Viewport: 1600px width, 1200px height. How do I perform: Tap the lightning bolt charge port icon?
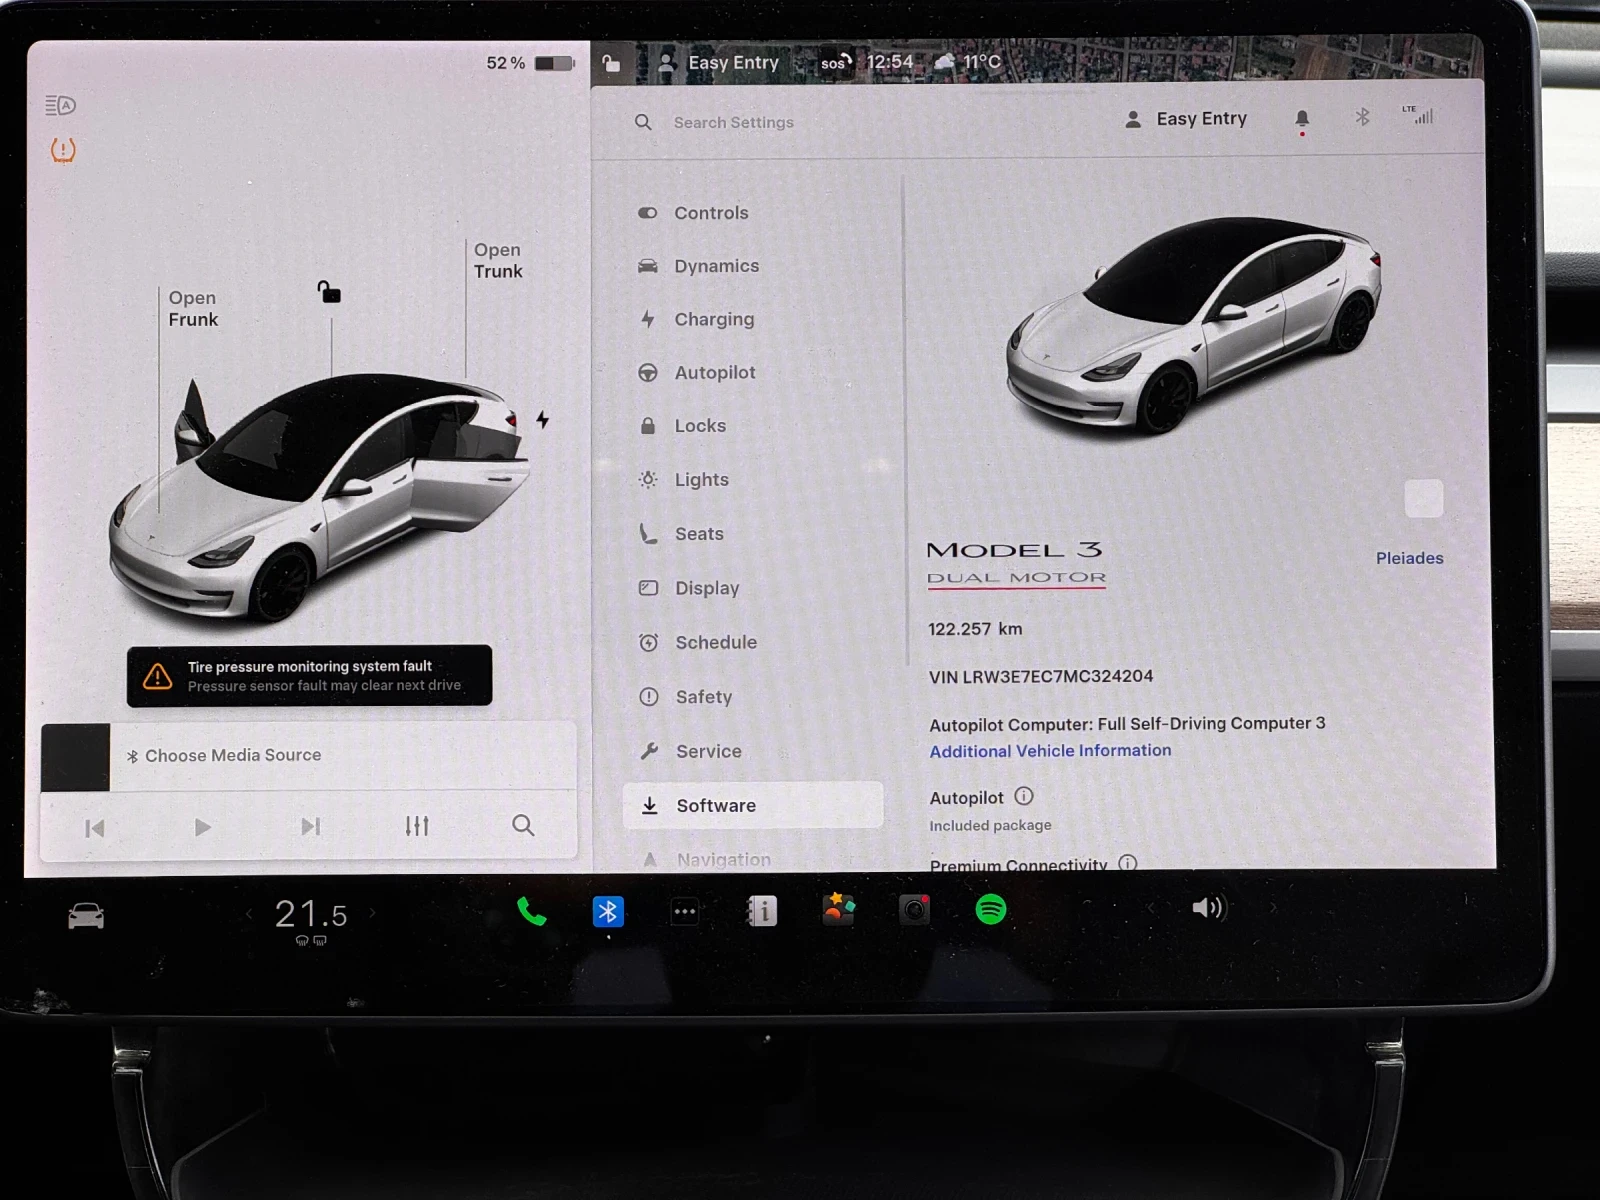click(541, 420)
